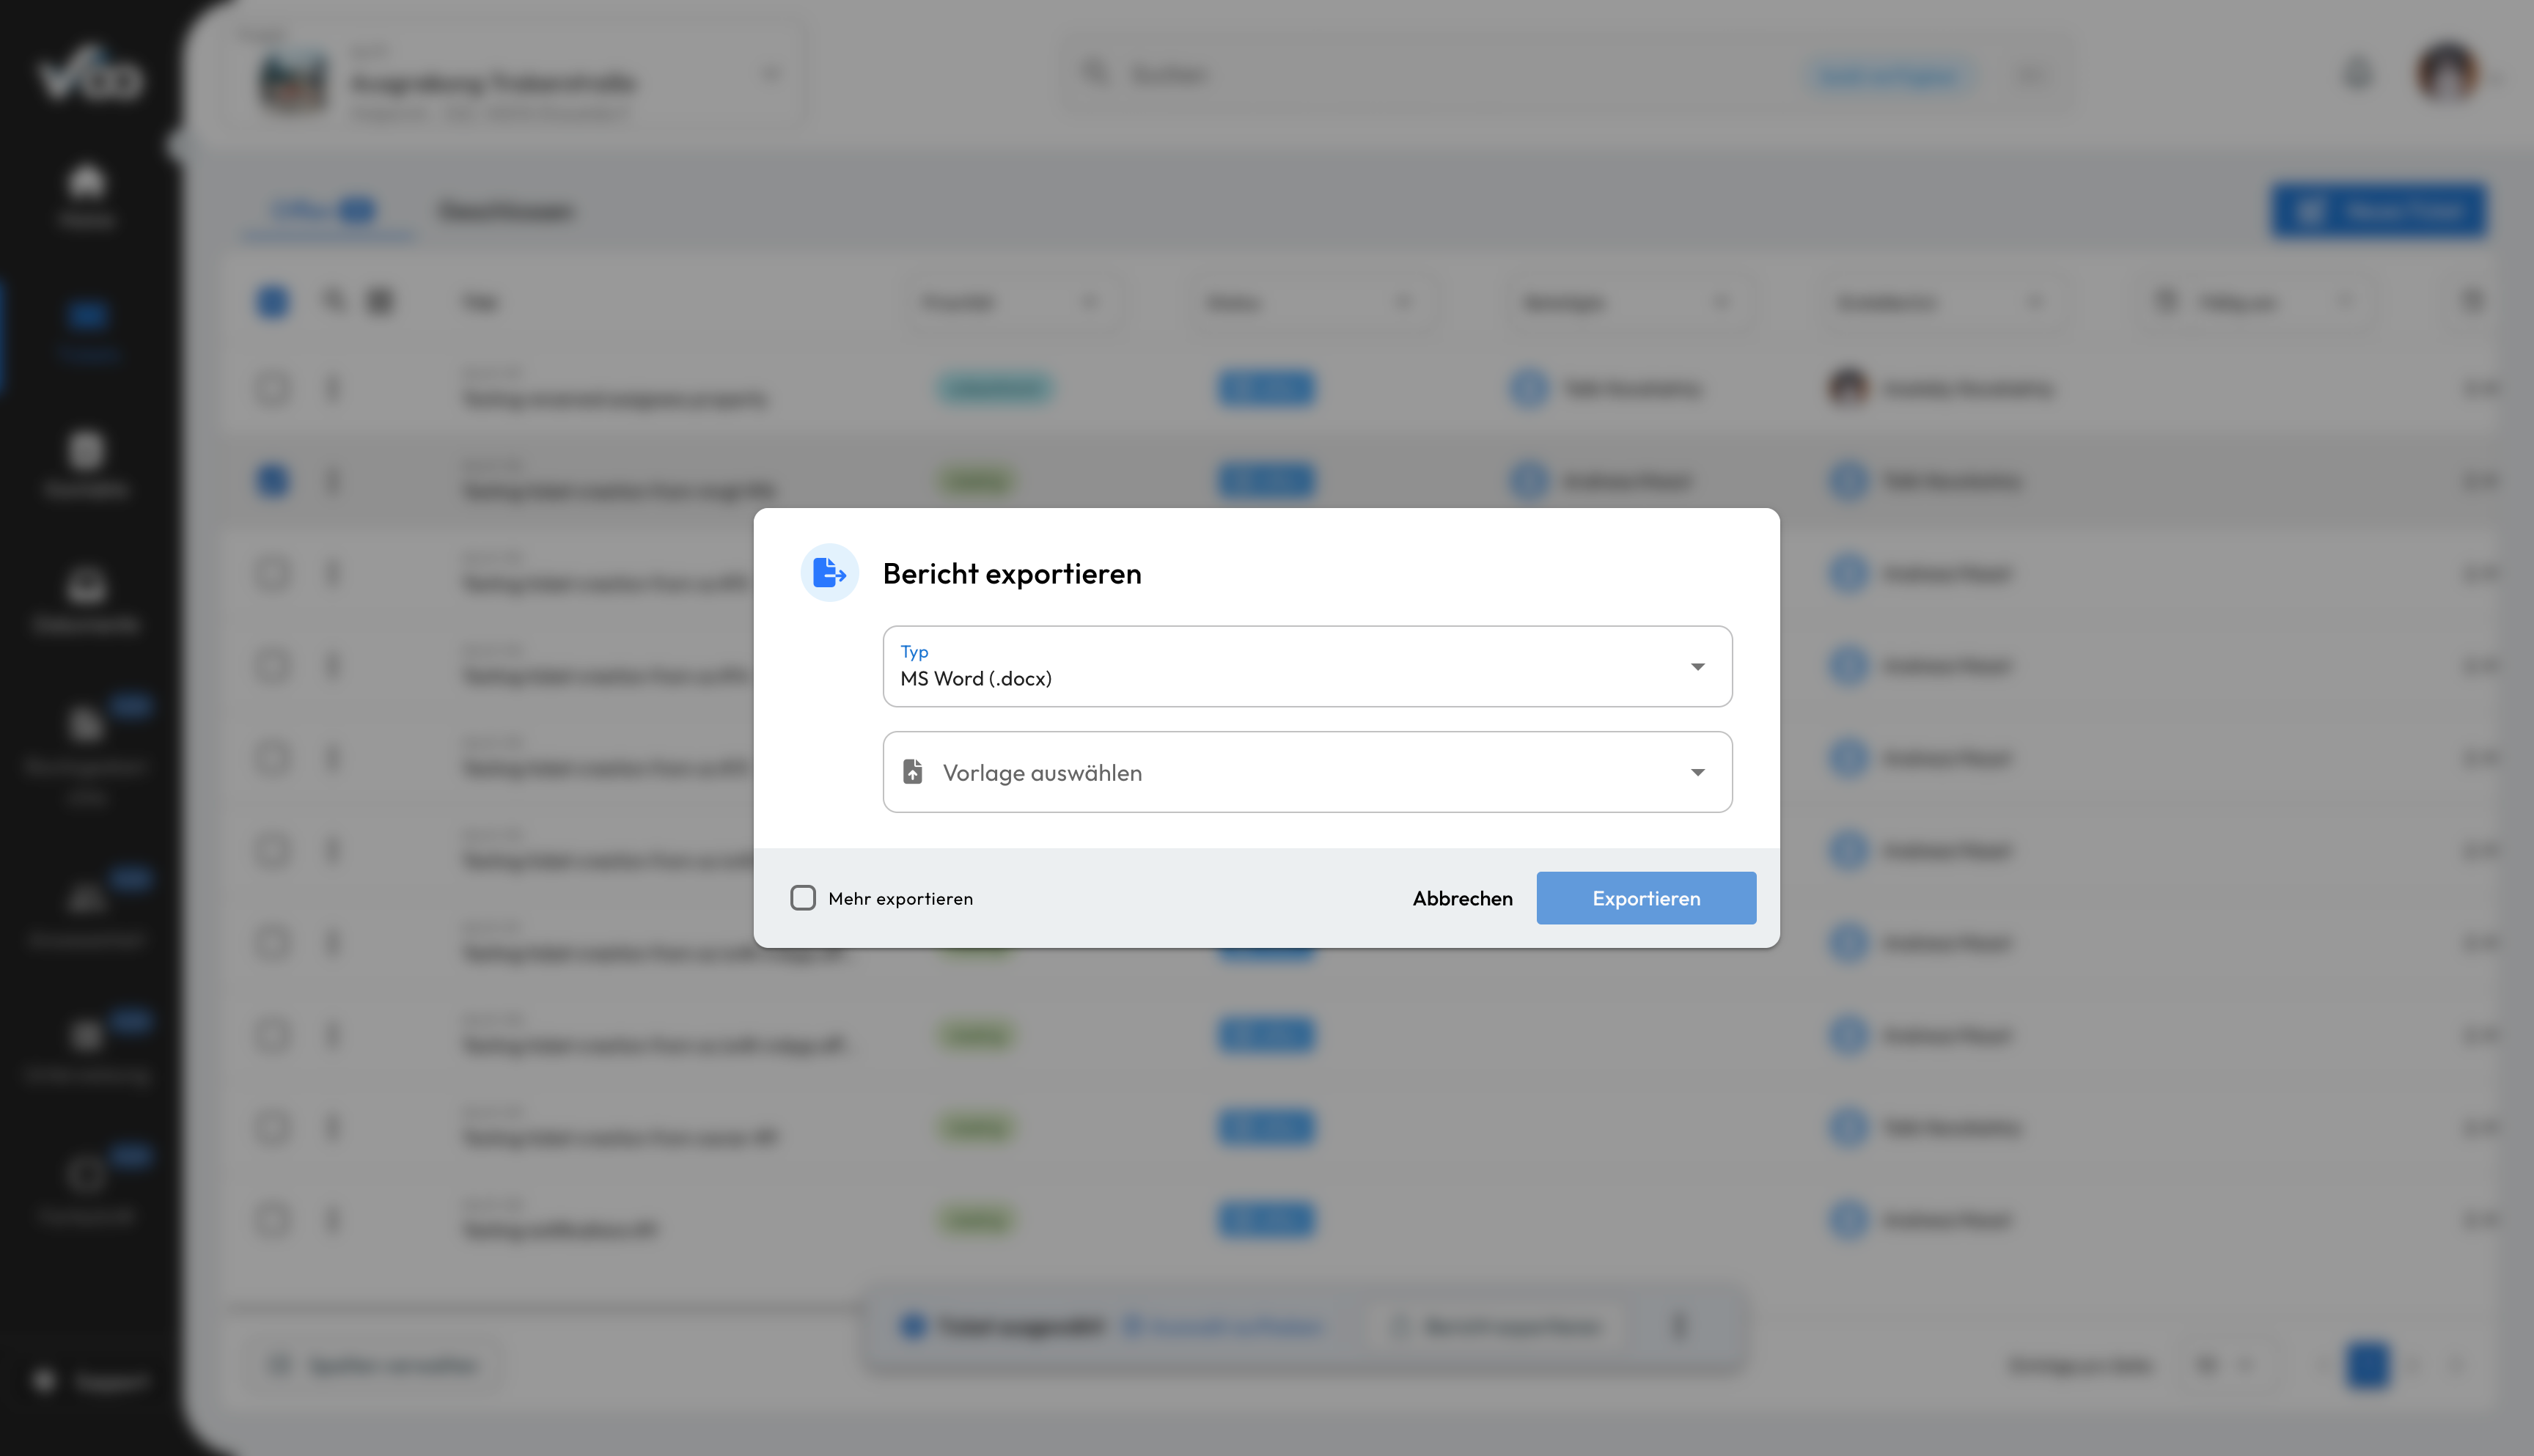Click the magnifier search icon in the table header
The width and height of the screenshot is (2534, 1456).
coord(334,301)
